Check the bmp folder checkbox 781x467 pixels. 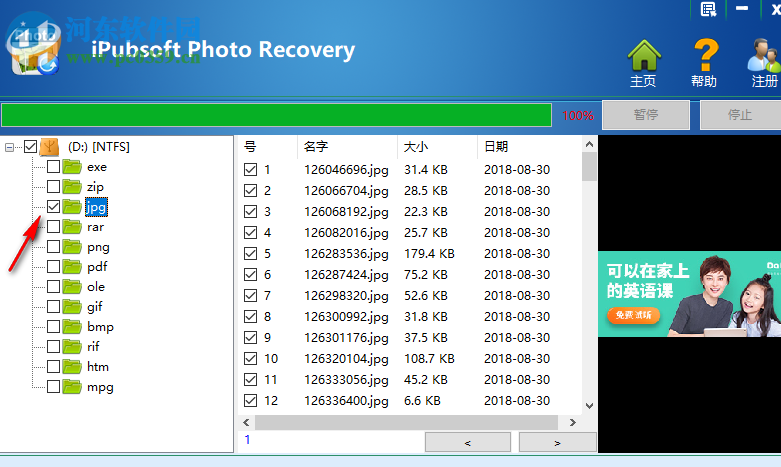[53, 327]
